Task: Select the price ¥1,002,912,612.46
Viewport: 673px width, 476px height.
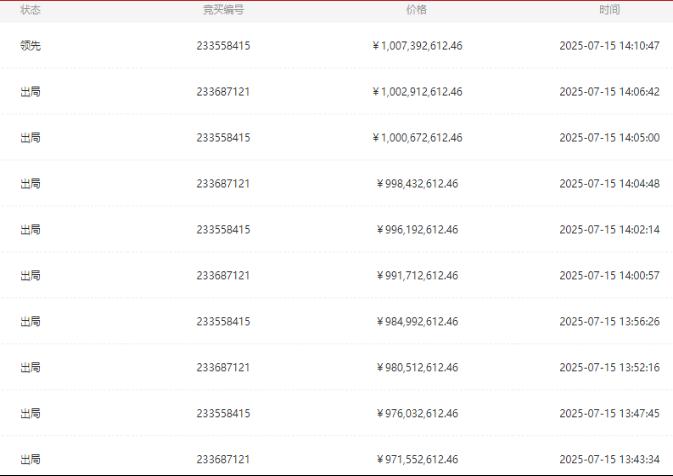Action: 417,91
